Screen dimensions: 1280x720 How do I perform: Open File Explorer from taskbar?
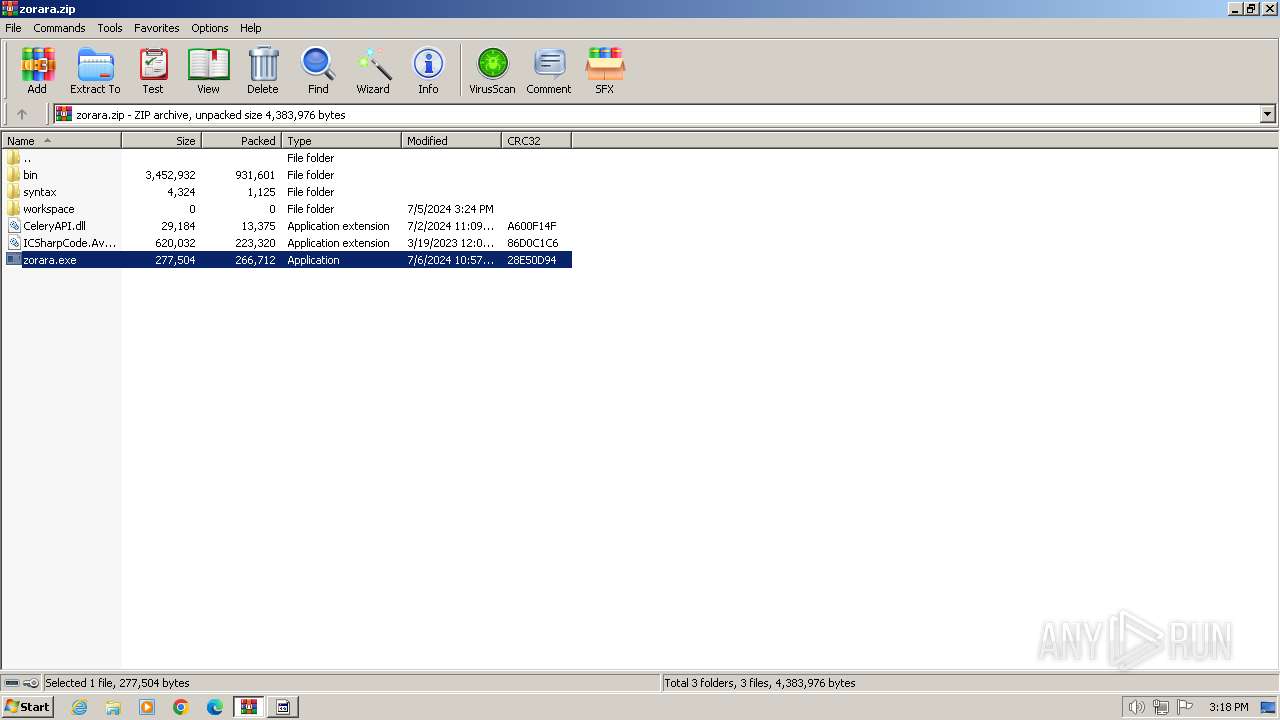click(x=113, y=707)
